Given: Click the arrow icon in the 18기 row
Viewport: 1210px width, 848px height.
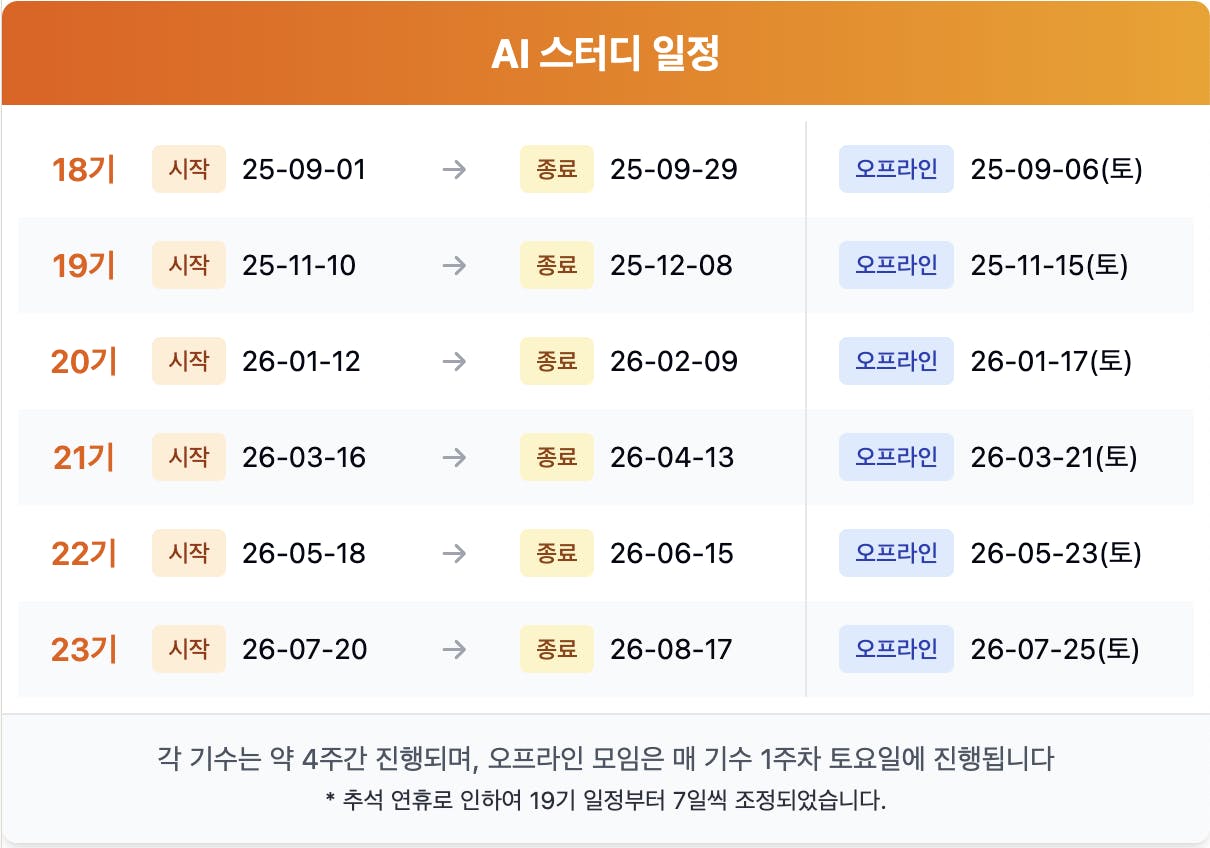Looking at the screenshot, I should click(x=454, y=170).
